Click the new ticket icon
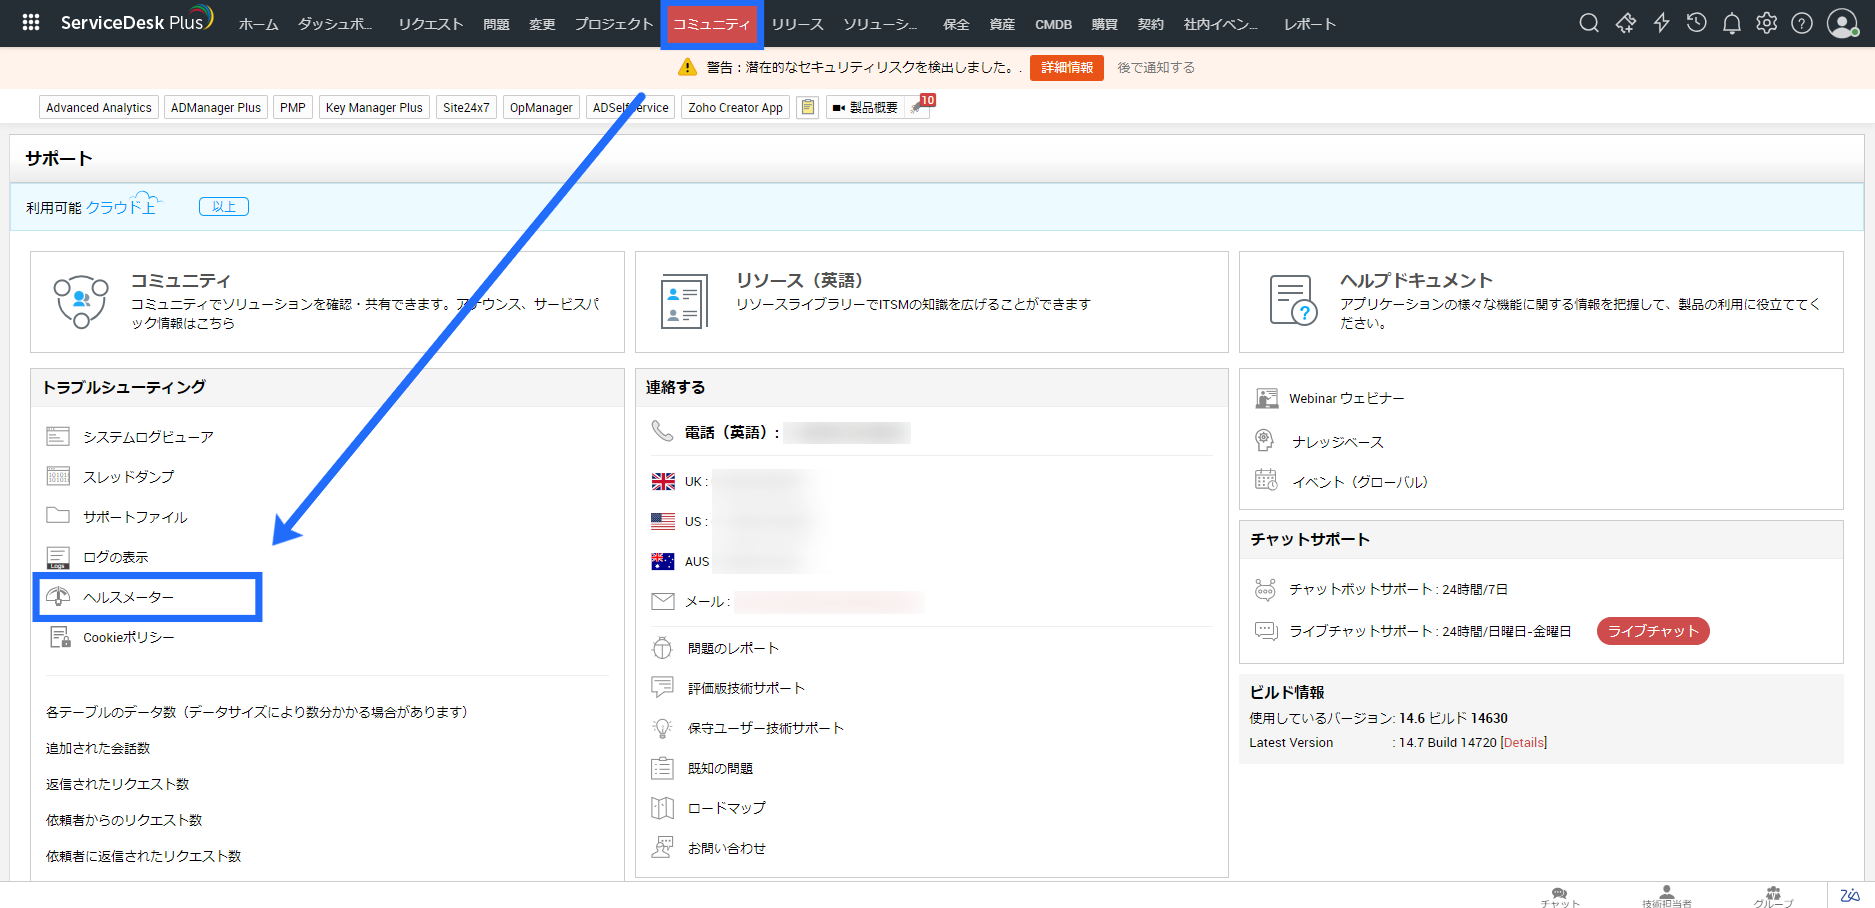 1626,23
